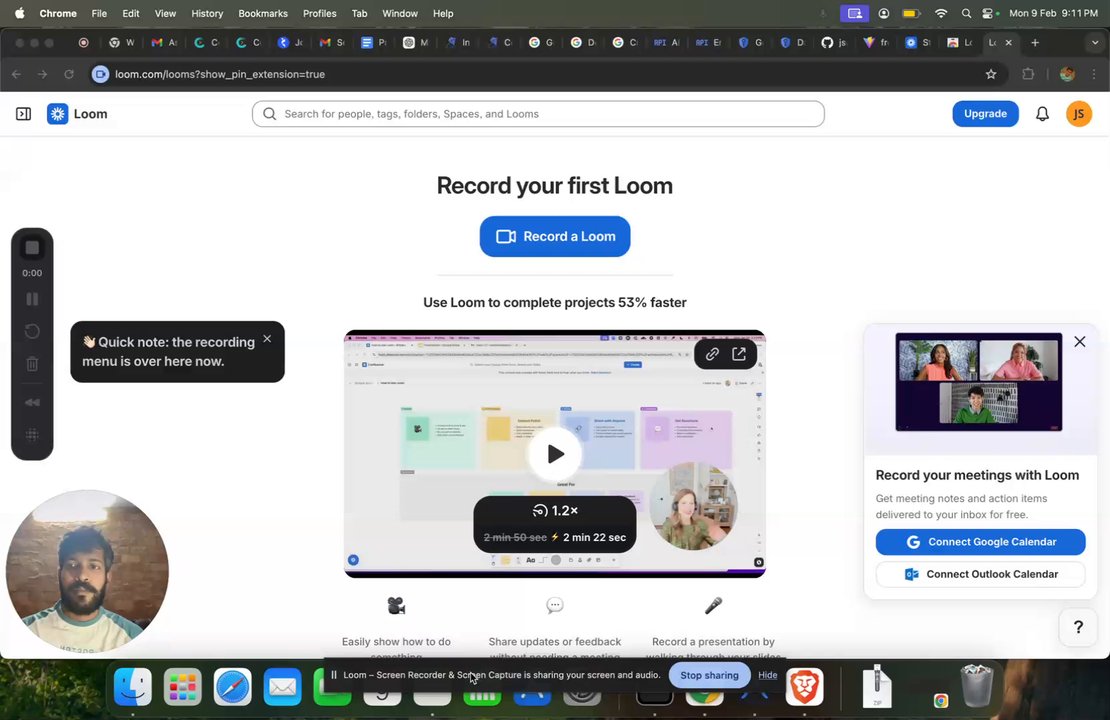The height and width of the screenshot is (720, 1110).
Task: Launch Safari from the Dock
Action: coord(233,687)
